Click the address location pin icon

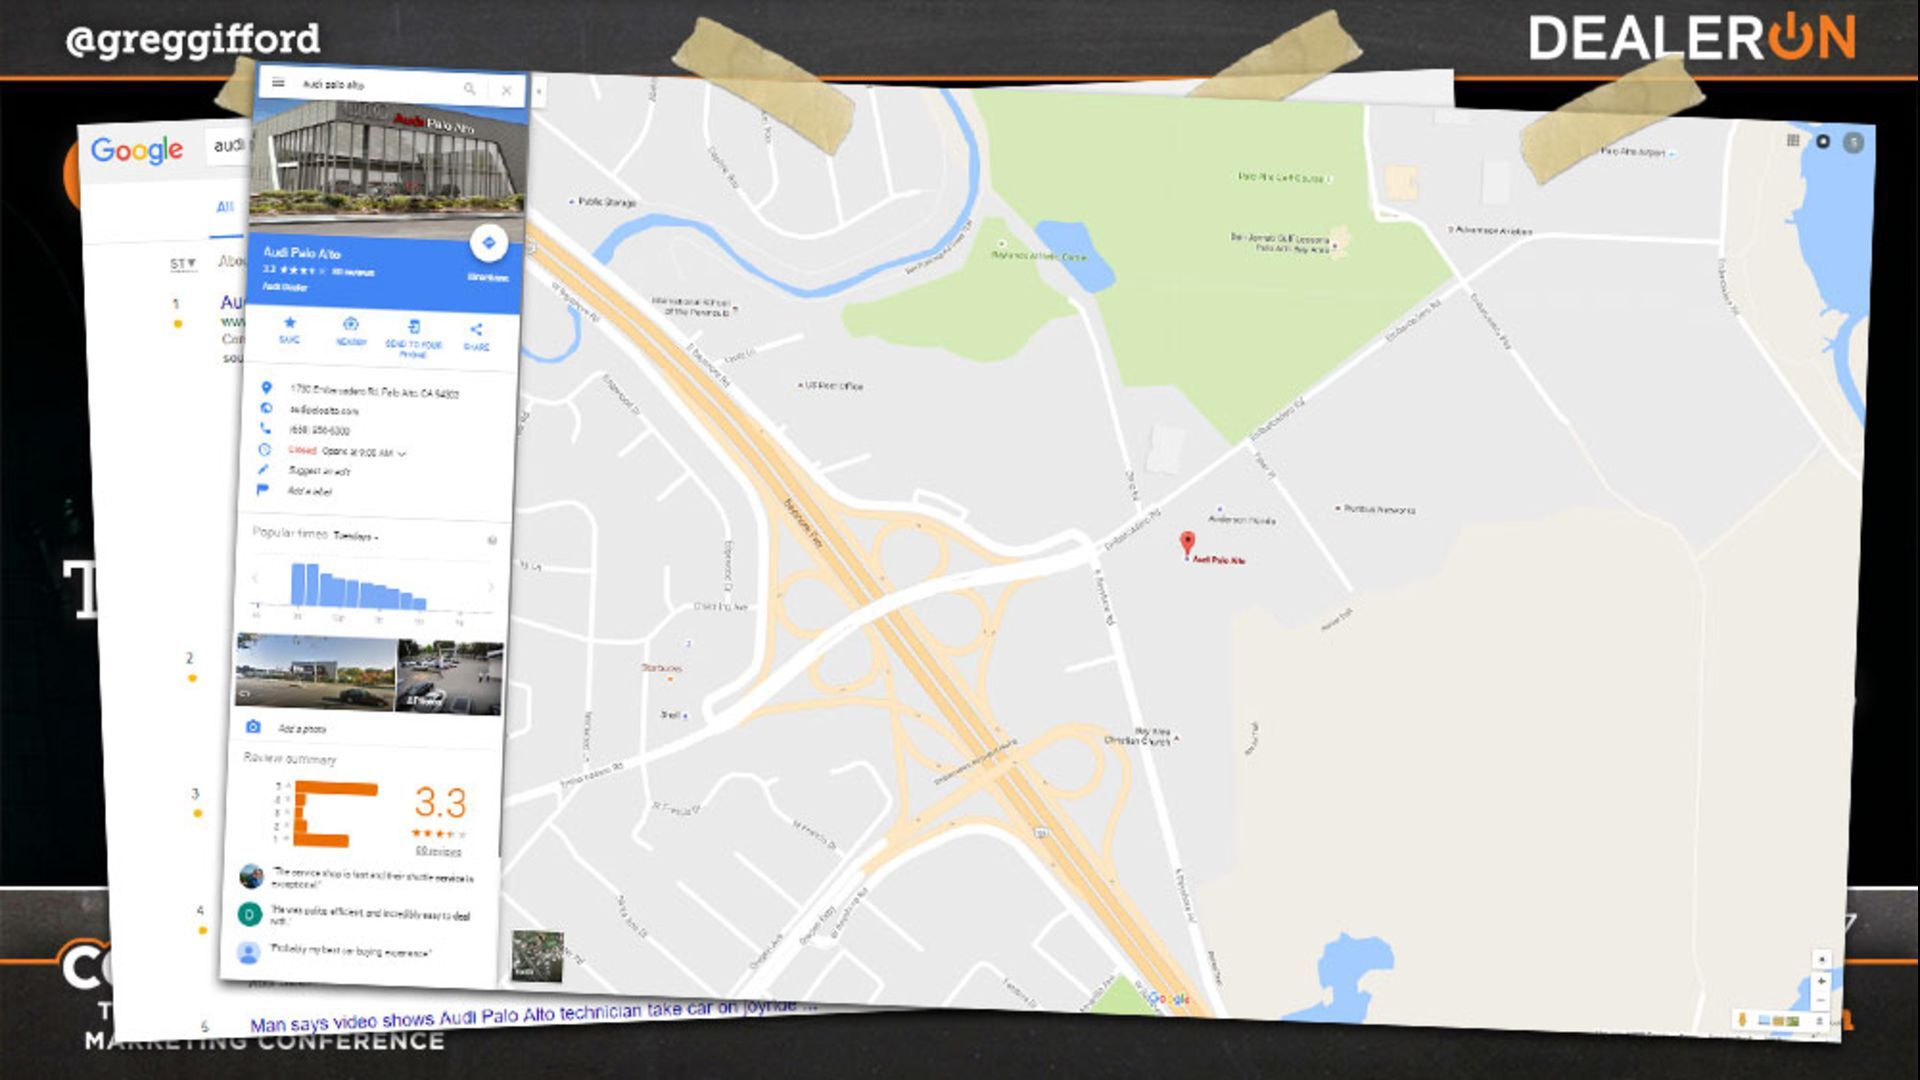pos(267,387)
